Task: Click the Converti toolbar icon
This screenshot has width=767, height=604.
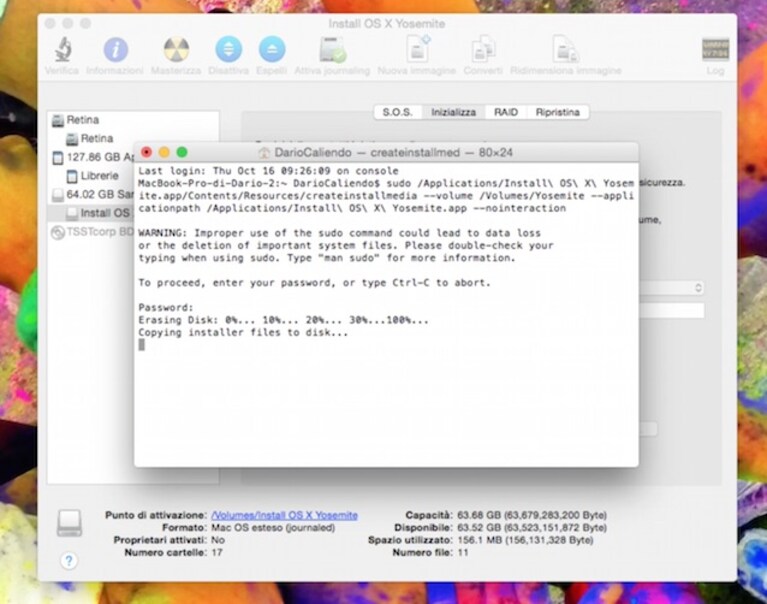Action: pyautogui.click(x=483, y=49)
